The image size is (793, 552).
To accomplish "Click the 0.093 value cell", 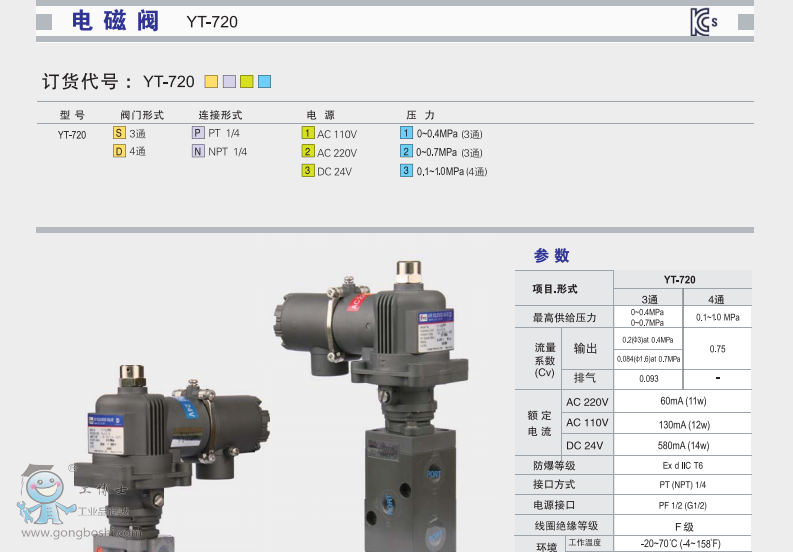I will 648,378.
